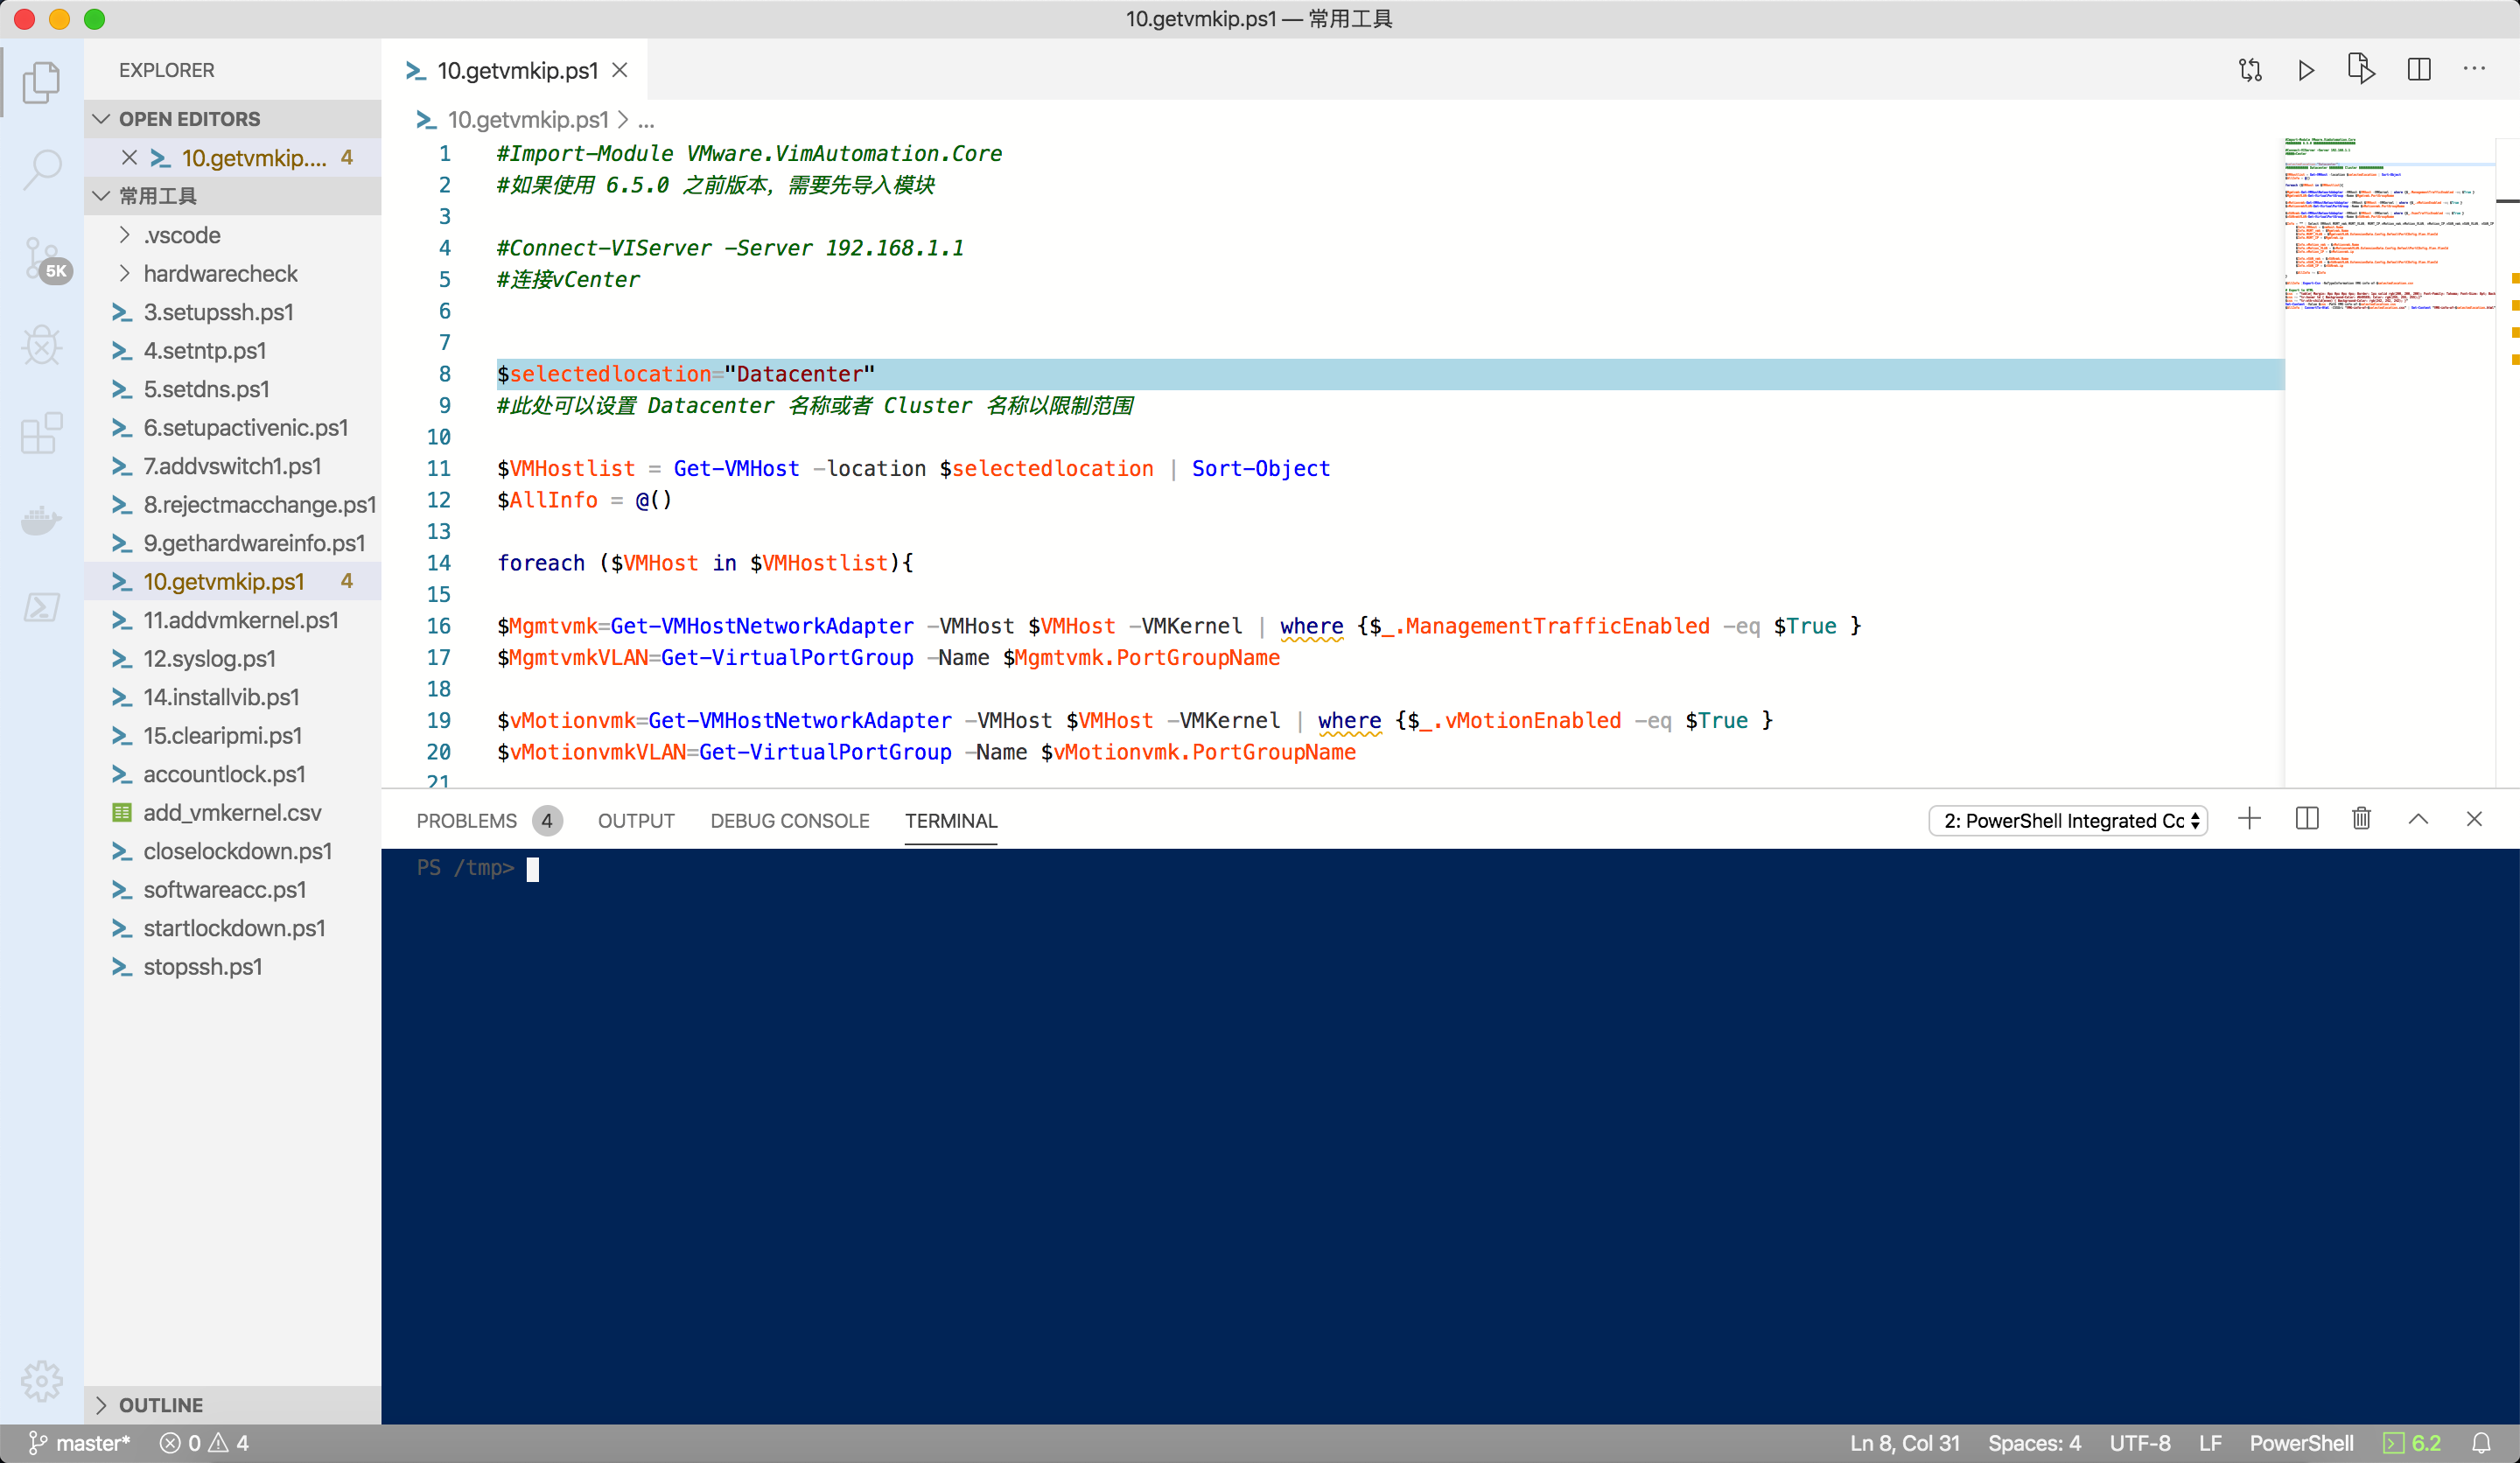This screenshot has width=2520, height=1463.
Task: Click the breadcrumb ellipsis after file name
Action: 646,120
